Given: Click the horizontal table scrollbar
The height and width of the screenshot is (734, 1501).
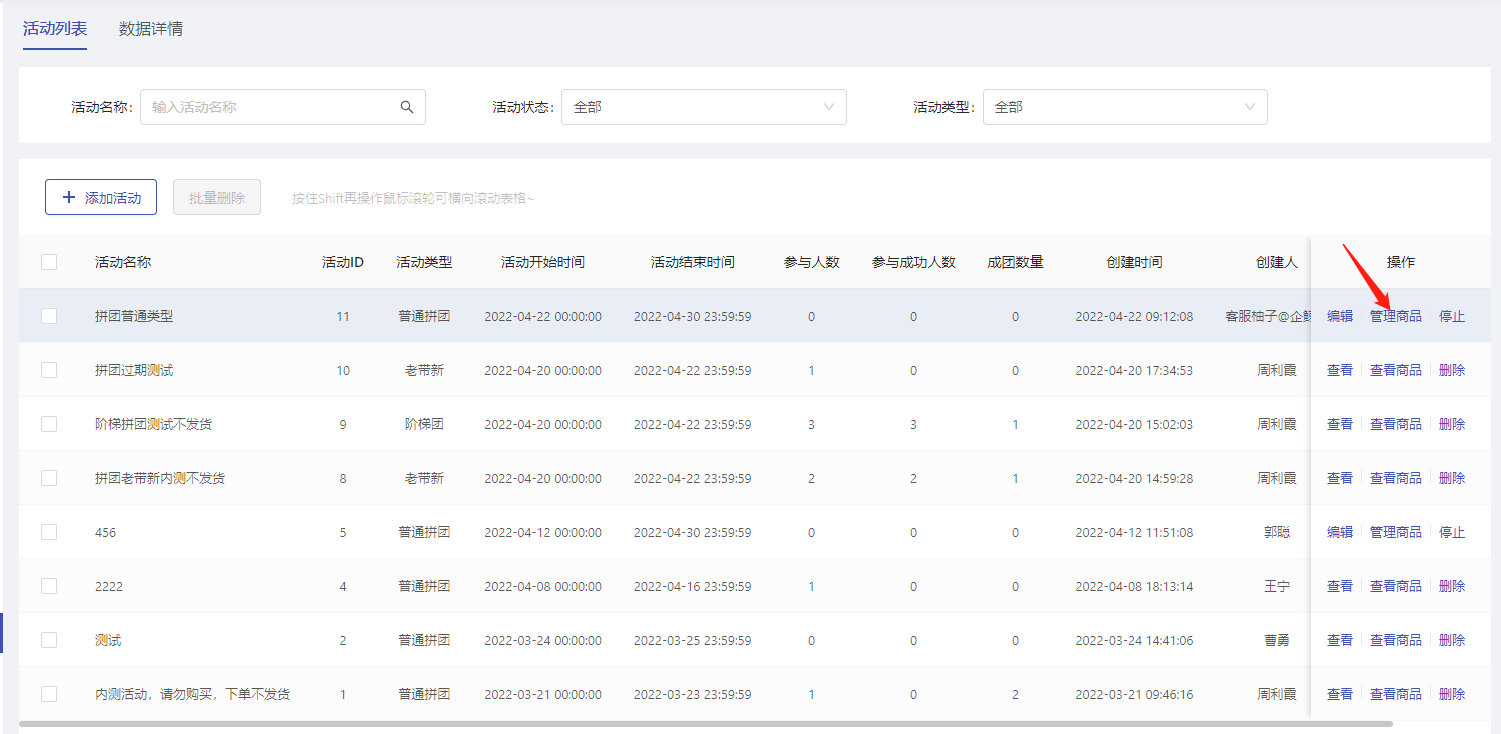Looking at the screenshot, I should point(706,723).
